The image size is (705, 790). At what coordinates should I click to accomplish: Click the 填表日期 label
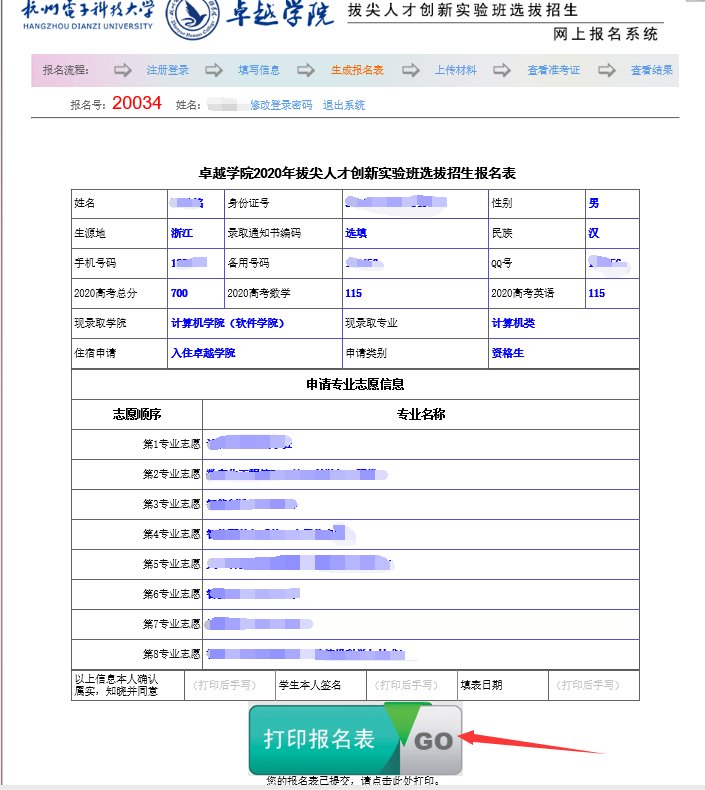click(481, 685)
